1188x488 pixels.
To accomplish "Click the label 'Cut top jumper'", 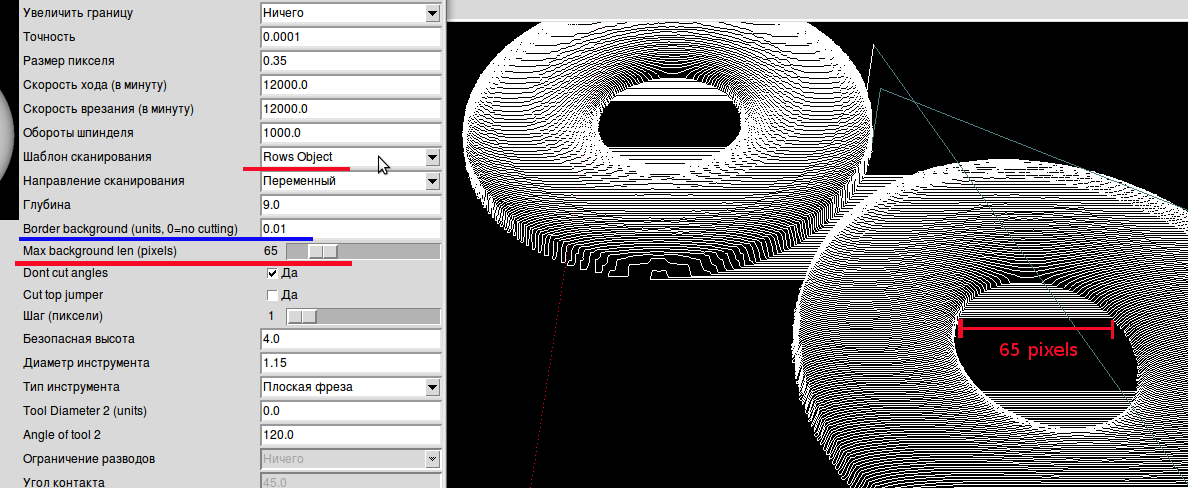I will [x=63, y=295].
